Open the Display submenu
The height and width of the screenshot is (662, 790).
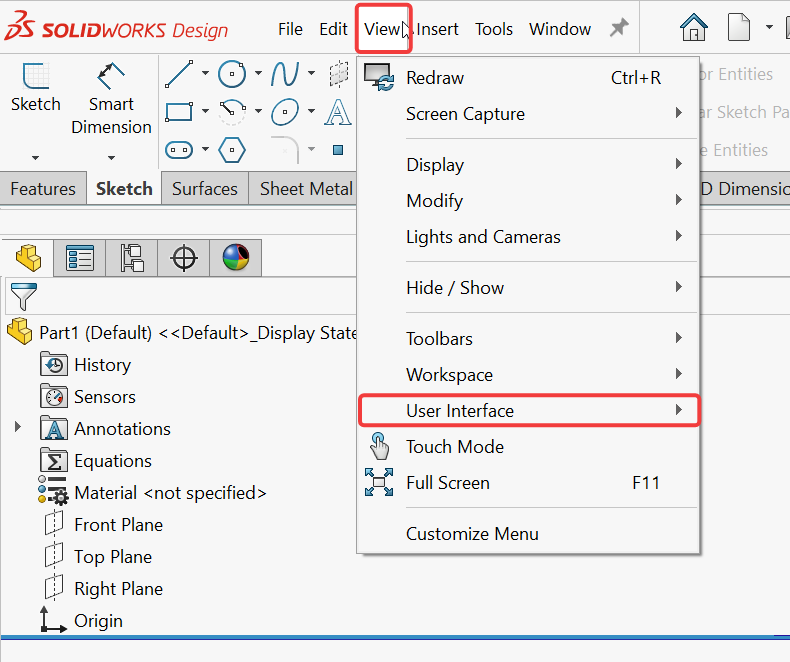click(x=528, y=165)
